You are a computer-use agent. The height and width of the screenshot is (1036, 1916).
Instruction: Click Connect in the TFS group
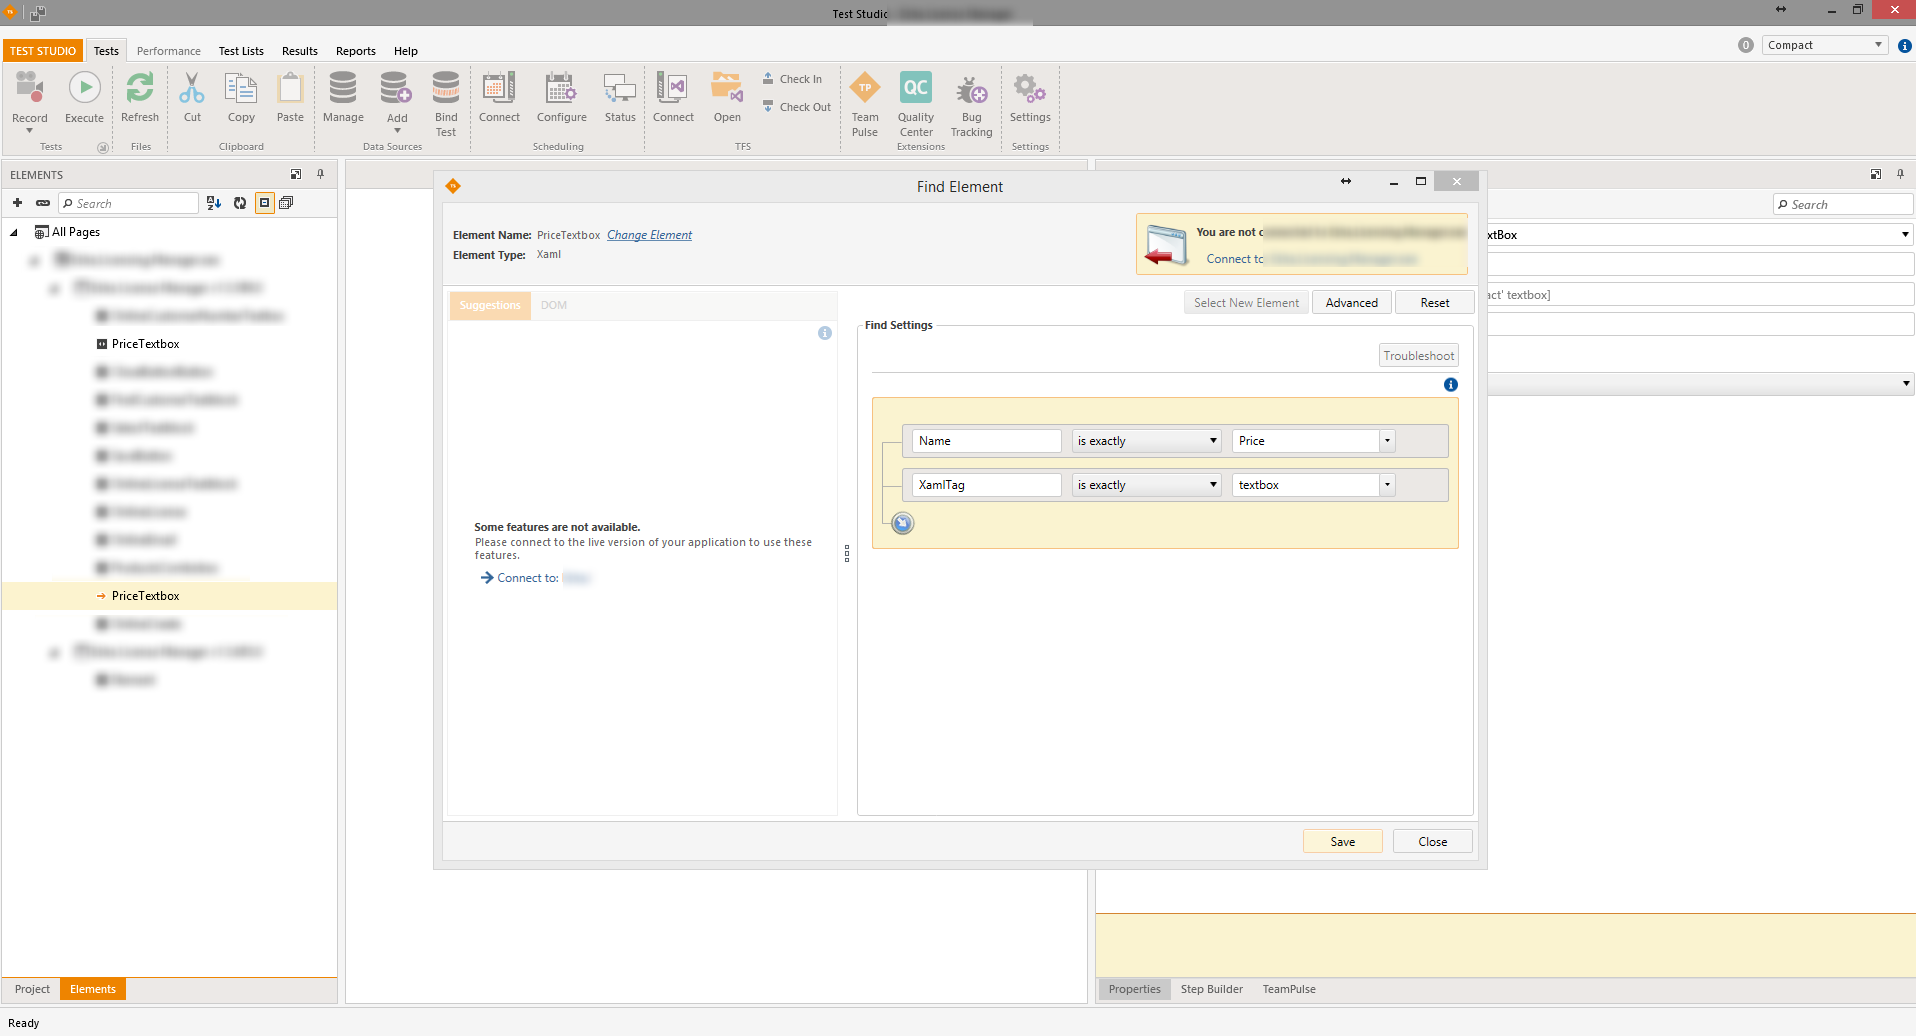(673, 88)
